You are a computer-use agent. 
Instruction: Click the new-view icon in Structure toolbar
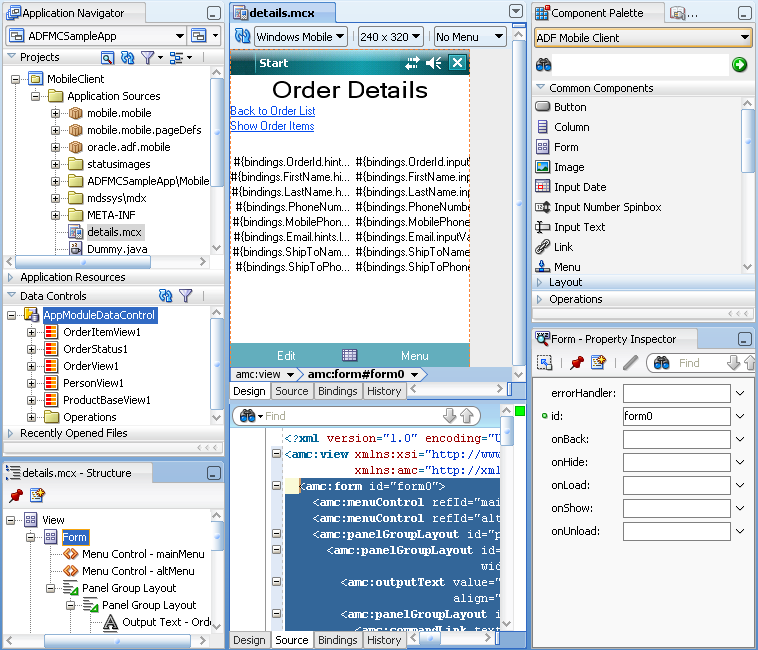37,495
